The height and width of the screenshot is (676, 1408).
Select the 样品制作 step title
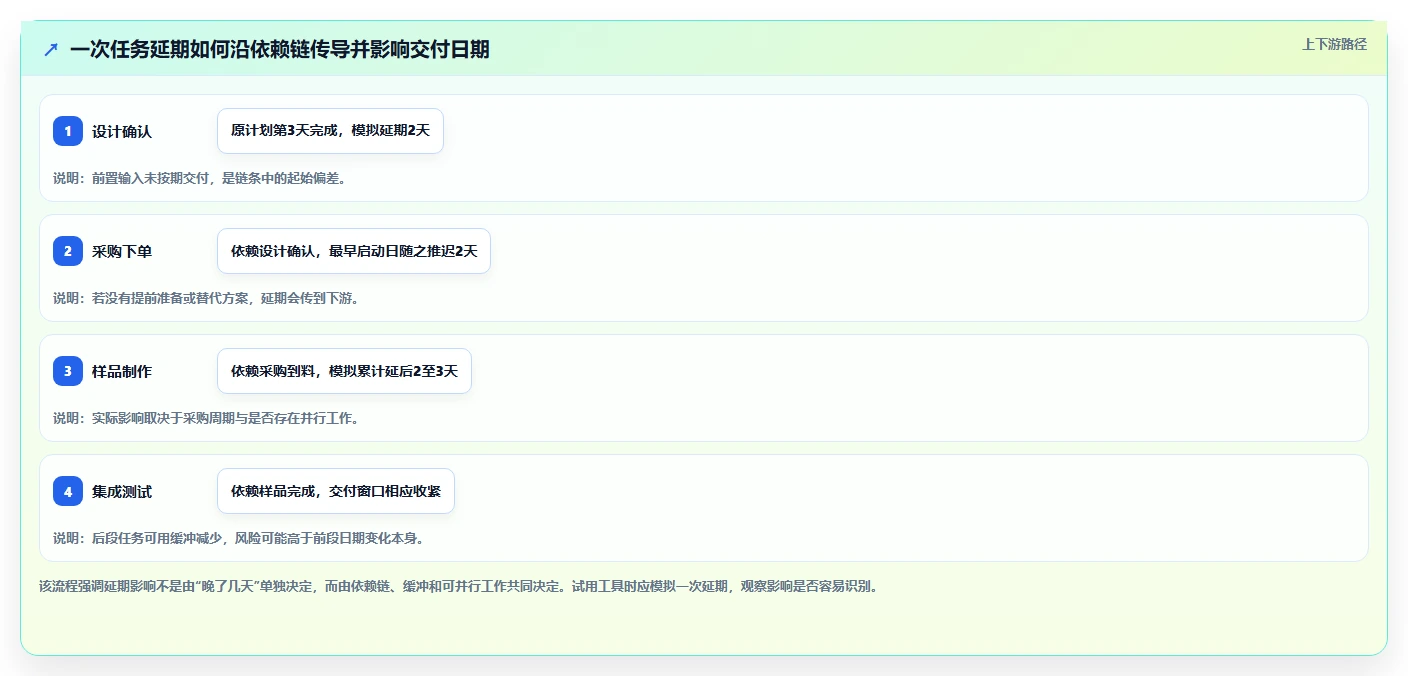[x=122, y=371]
